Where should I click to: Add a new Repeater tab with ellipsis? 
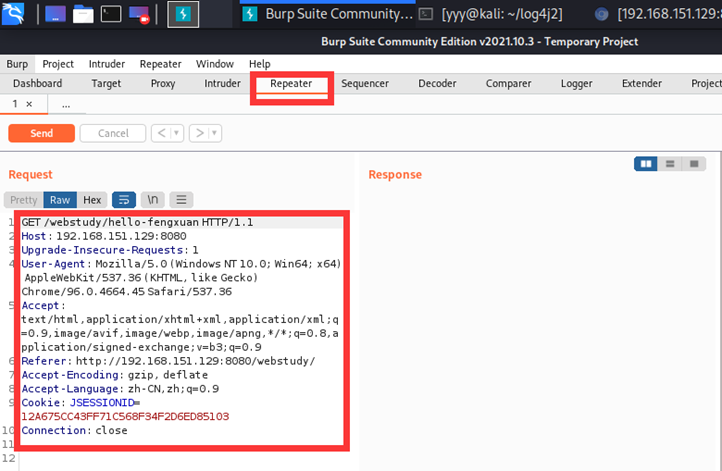(66, 105)
